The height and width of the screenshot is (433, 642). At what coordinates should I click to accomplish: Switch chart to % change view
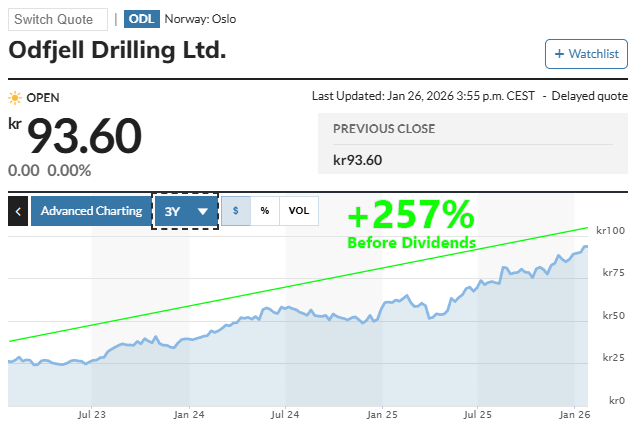(265, 211)
